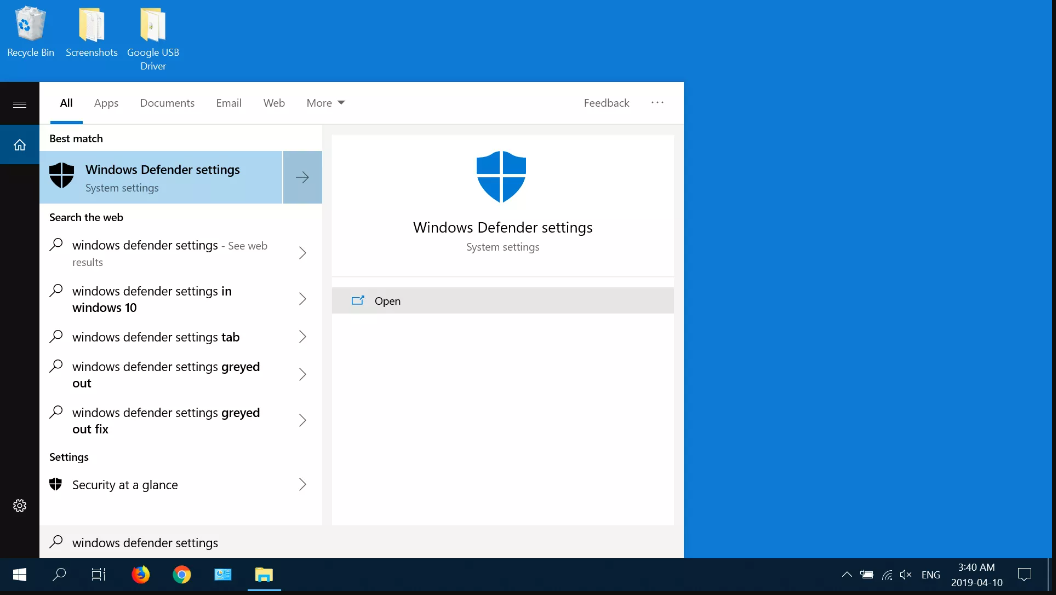Select Windows Defender settings best match

[161, 177]
